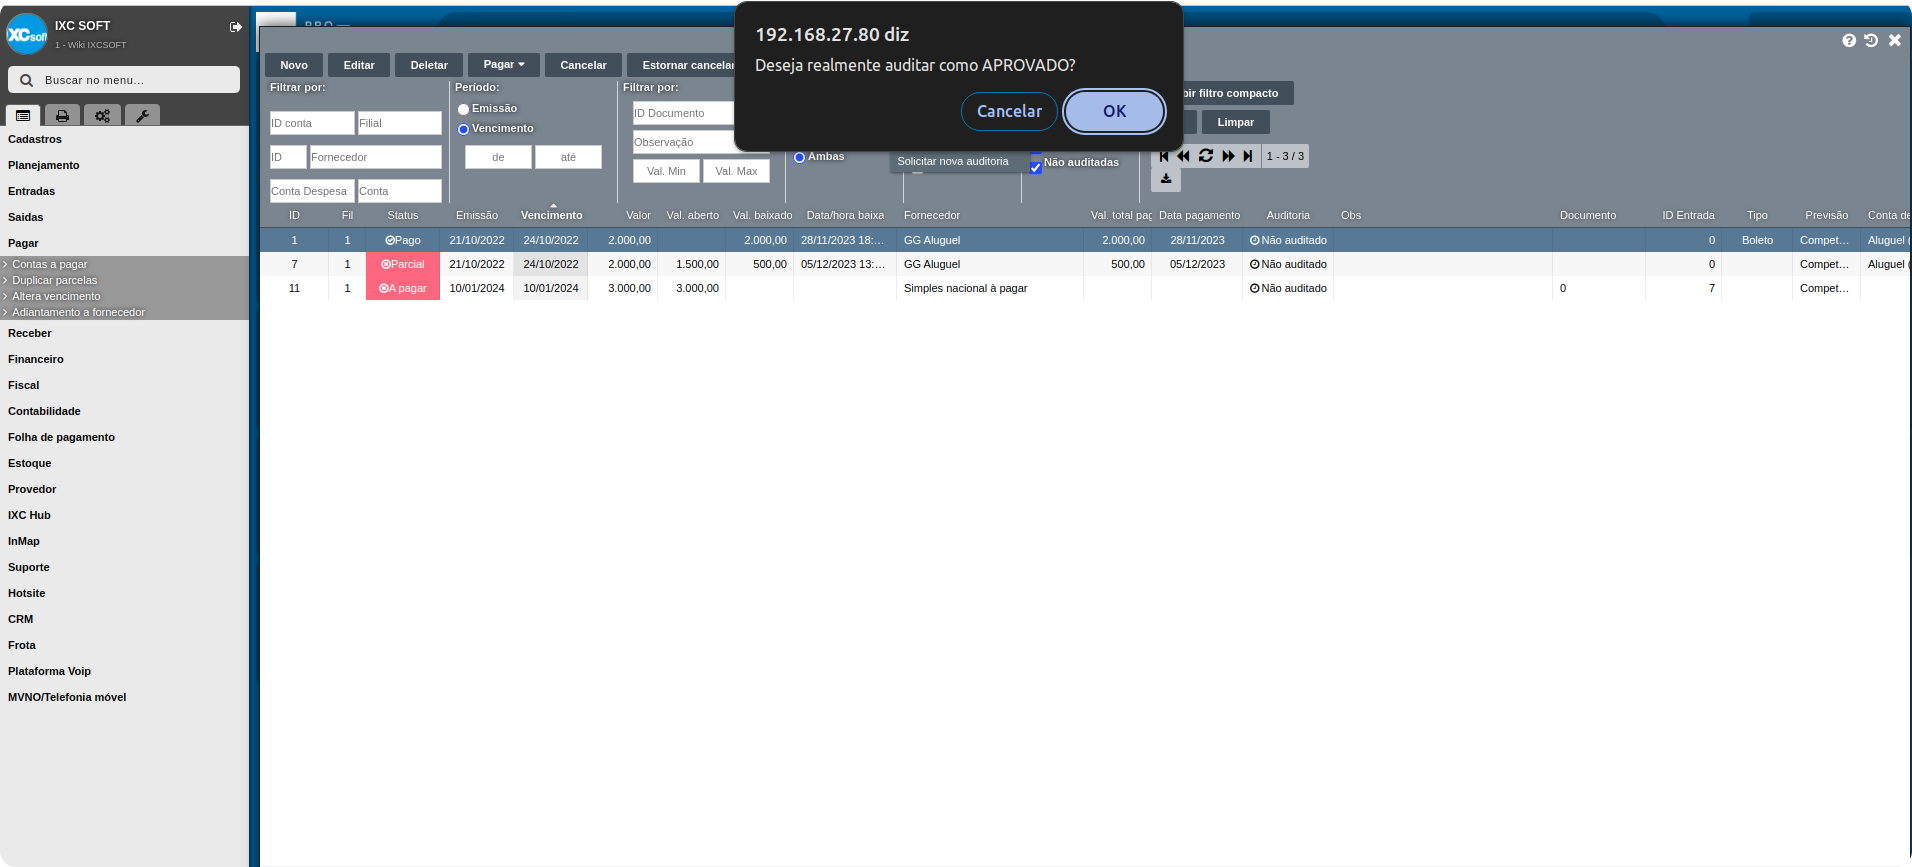
Task: Select the row with status Pago
Action: click(1085, 240)
